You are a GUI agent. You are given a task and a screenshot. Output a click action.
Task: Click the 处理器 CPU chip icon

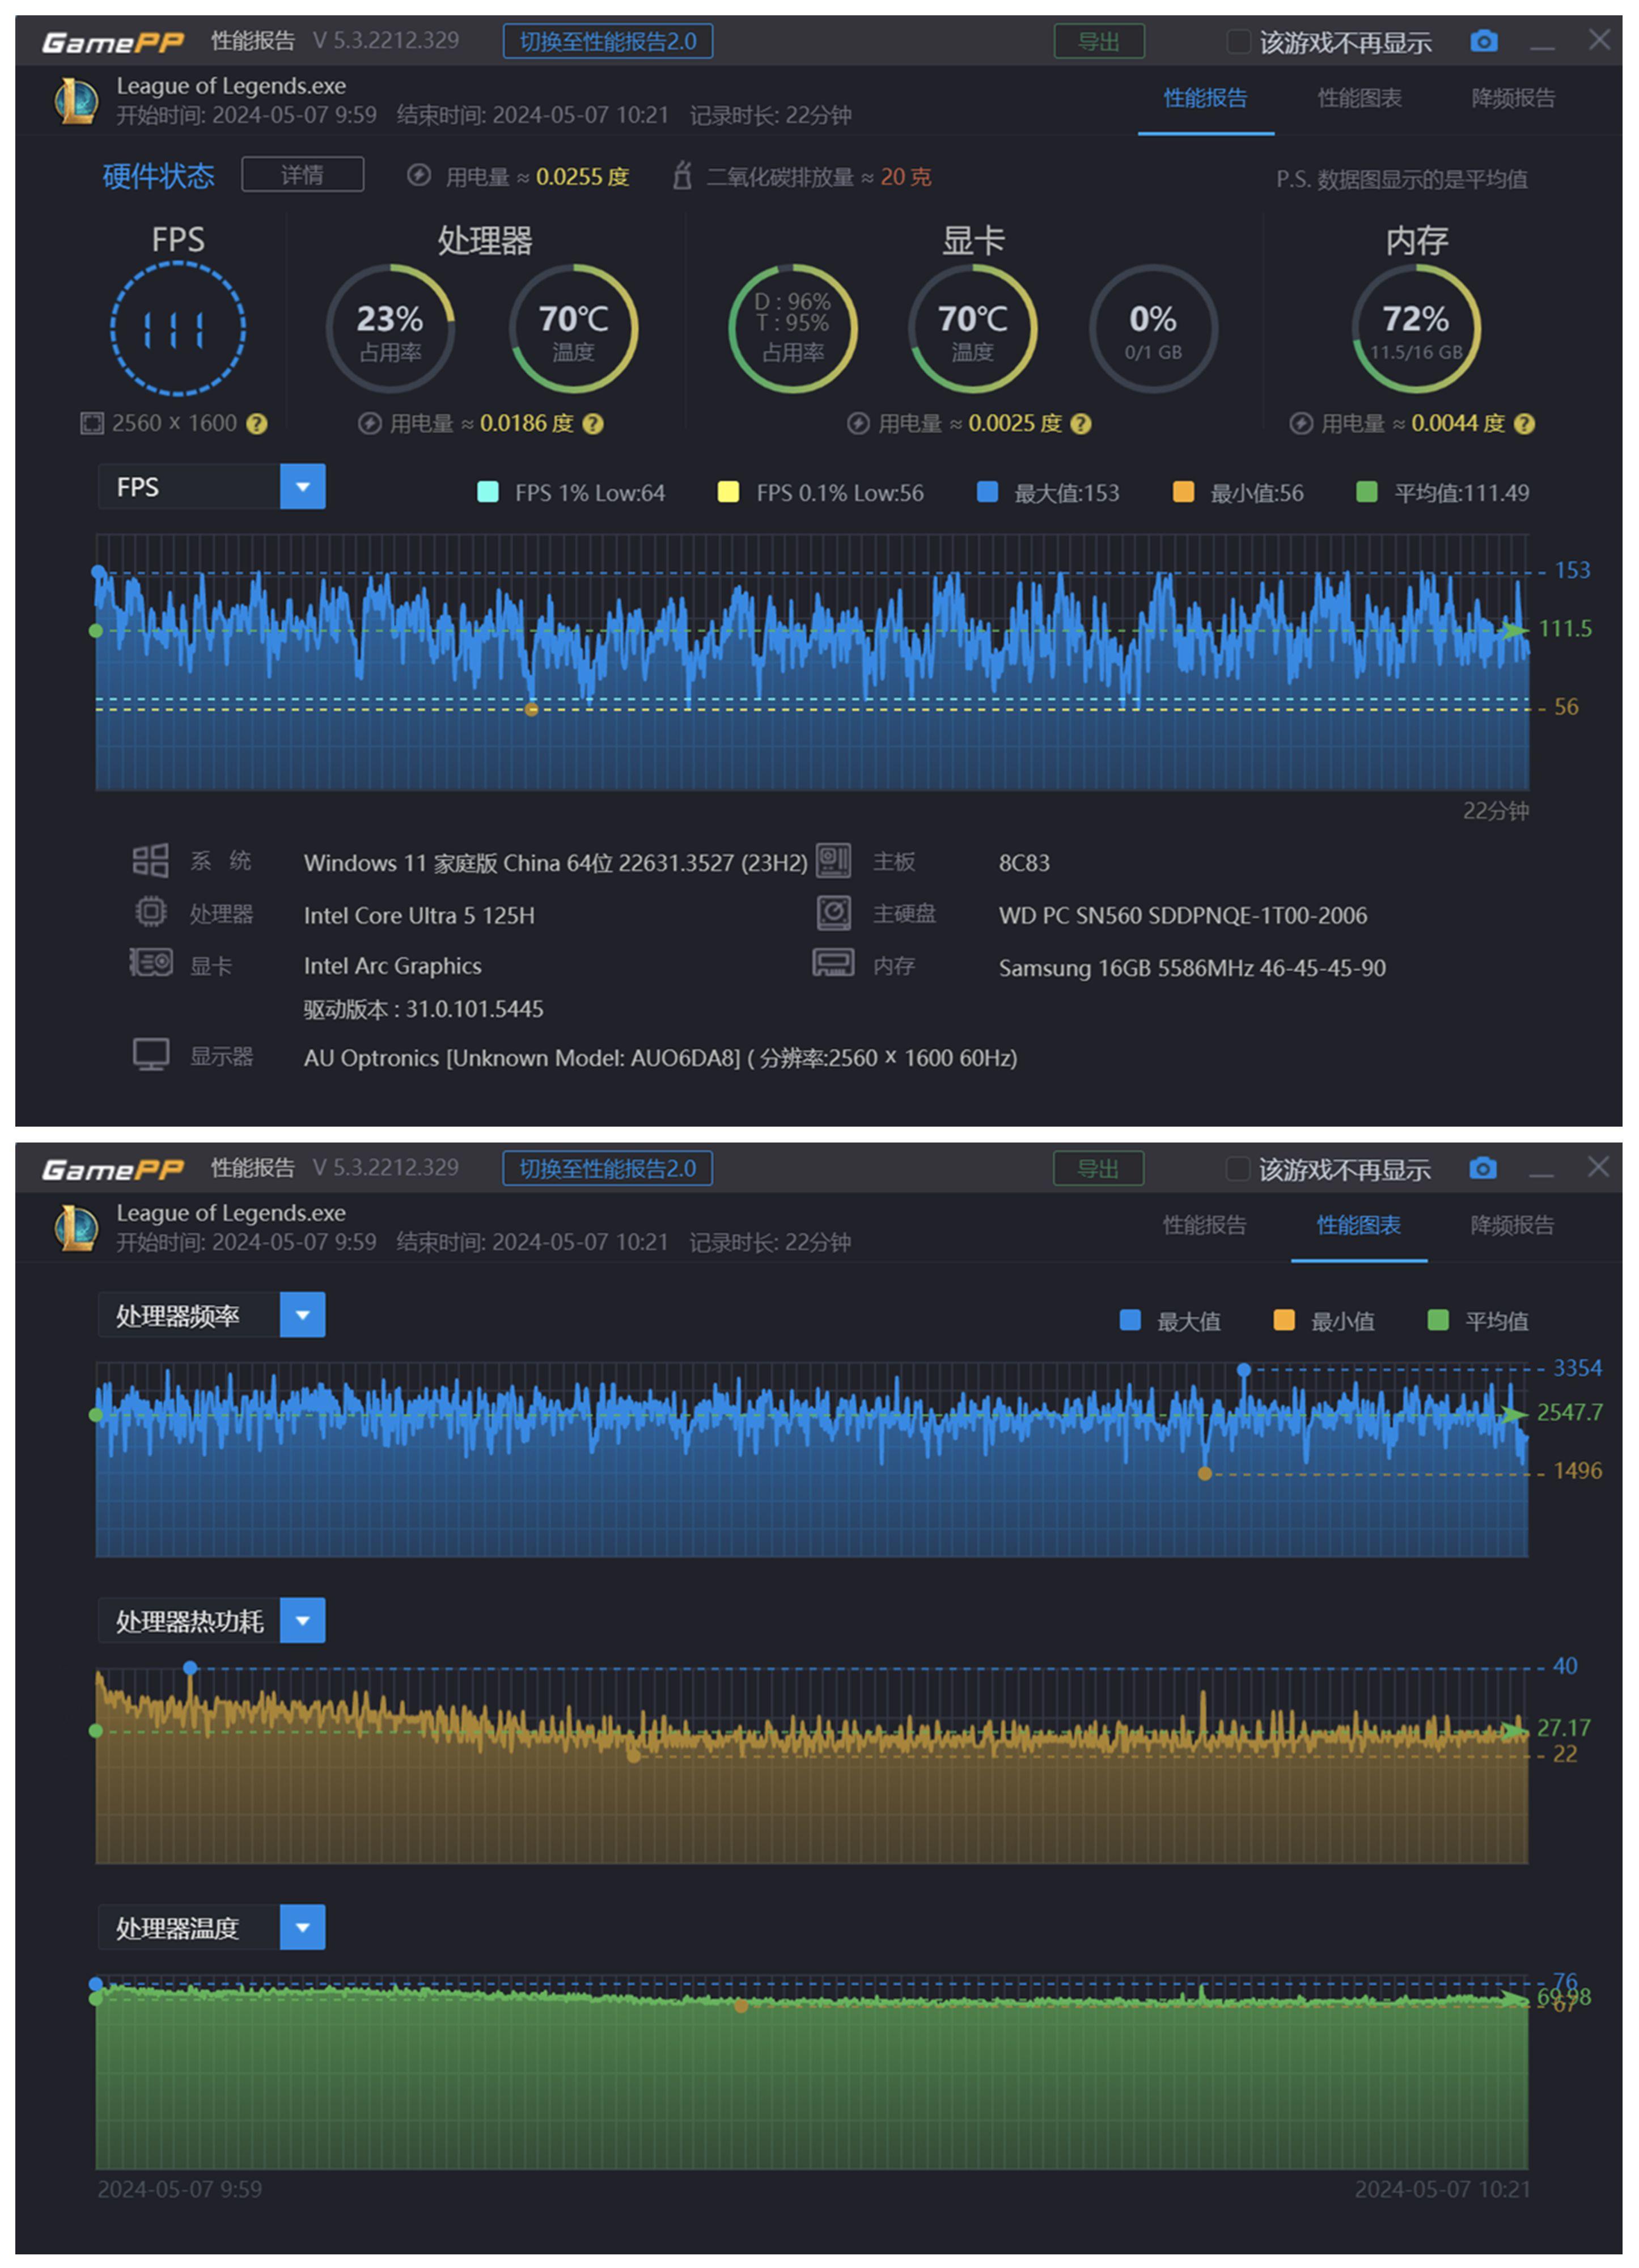tap(151, 912)
